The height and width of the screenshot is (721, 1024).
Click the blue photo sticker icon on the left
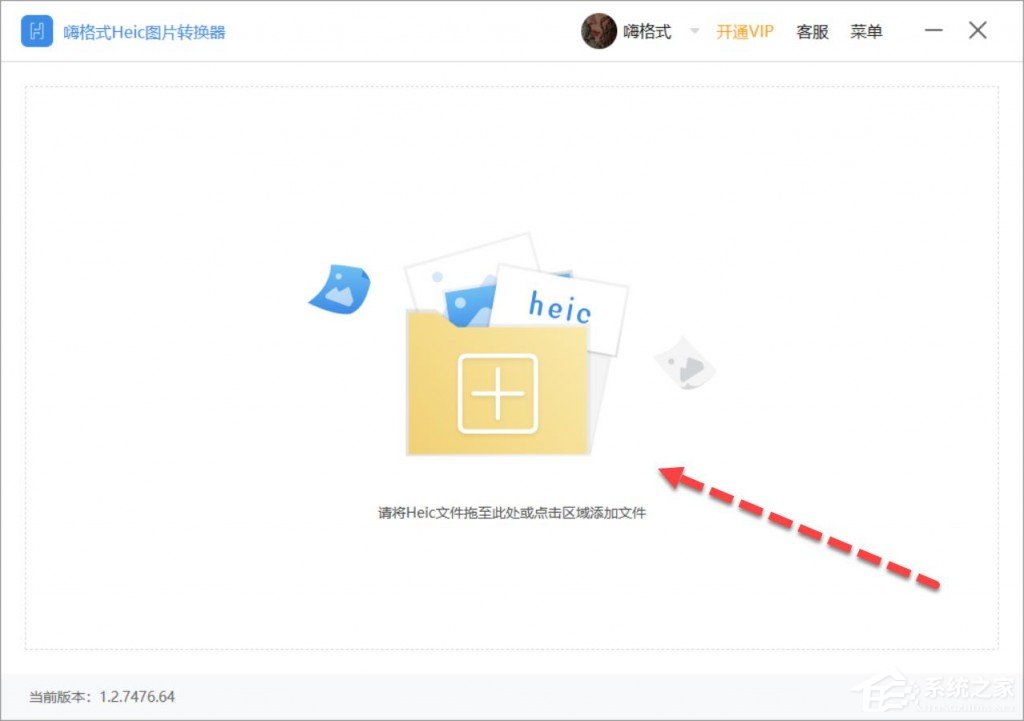pos(341,290)
